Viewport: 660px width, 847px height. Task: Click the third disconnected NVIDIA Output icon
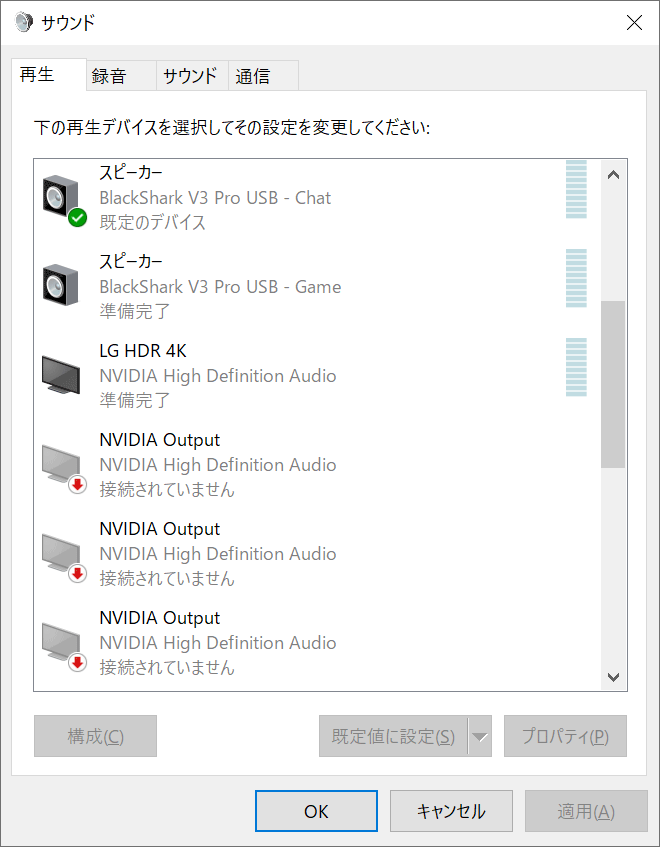[63, 642]
